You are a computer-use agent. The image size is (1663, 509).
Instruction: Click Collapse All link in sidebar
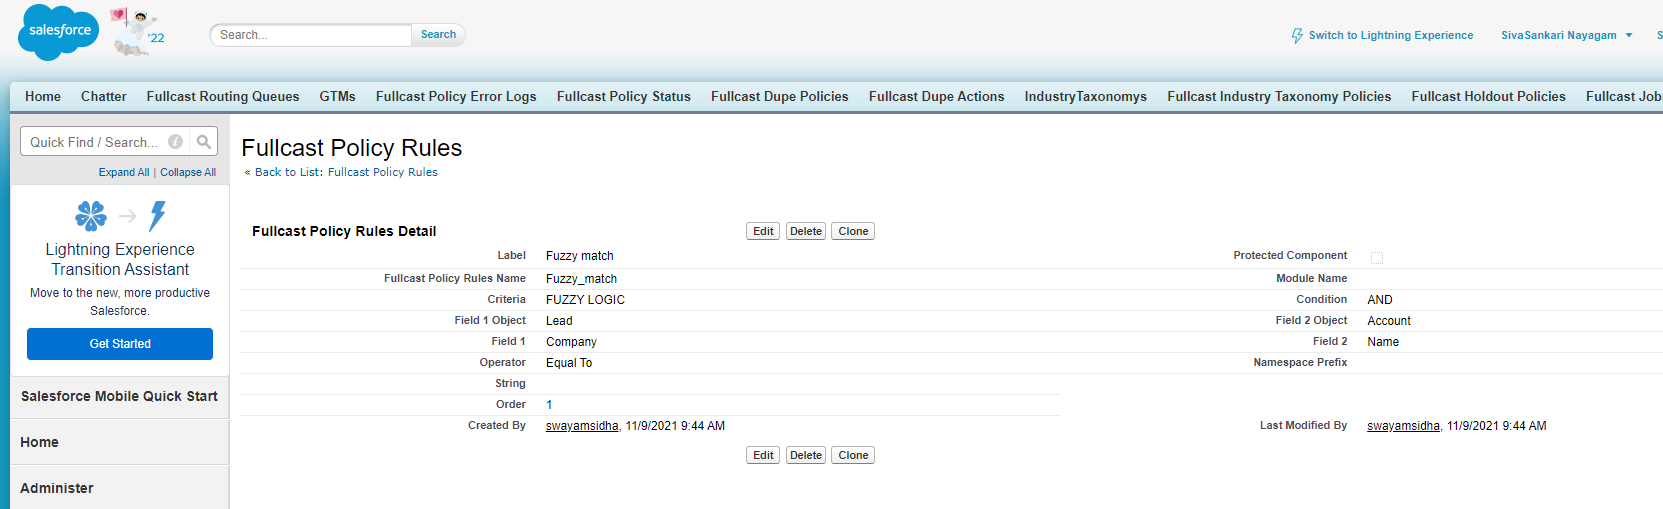pos(188,172)
